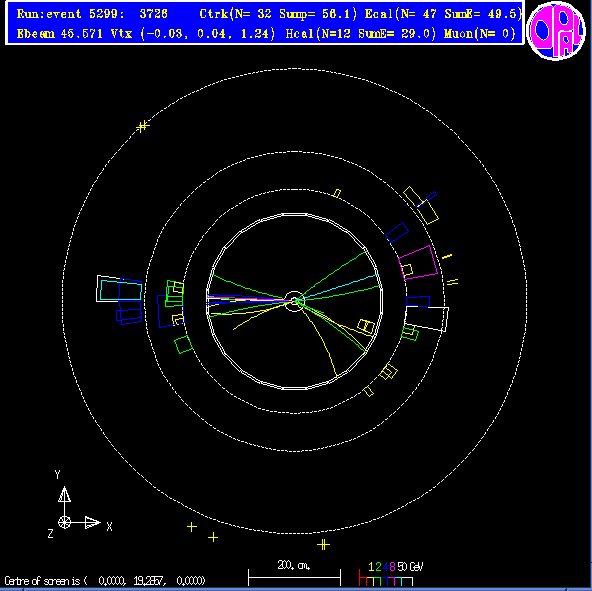Click the X axis arrow of the coordinate indicator

(x=92, y=522)
